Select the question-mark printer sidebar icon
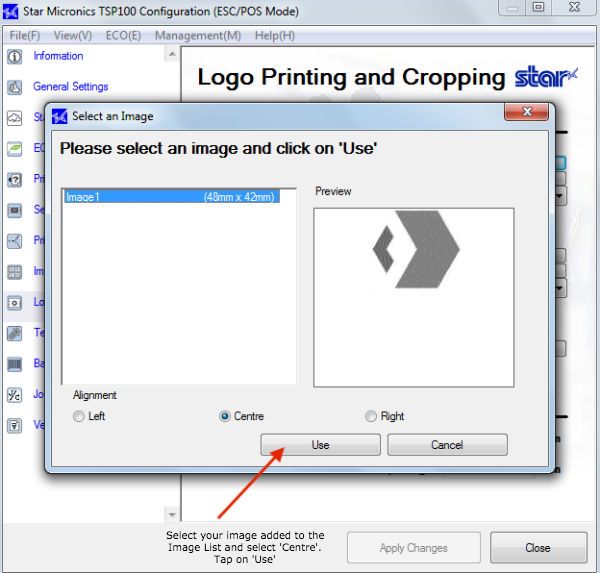The image size is (600, 573). coord(15,180)
